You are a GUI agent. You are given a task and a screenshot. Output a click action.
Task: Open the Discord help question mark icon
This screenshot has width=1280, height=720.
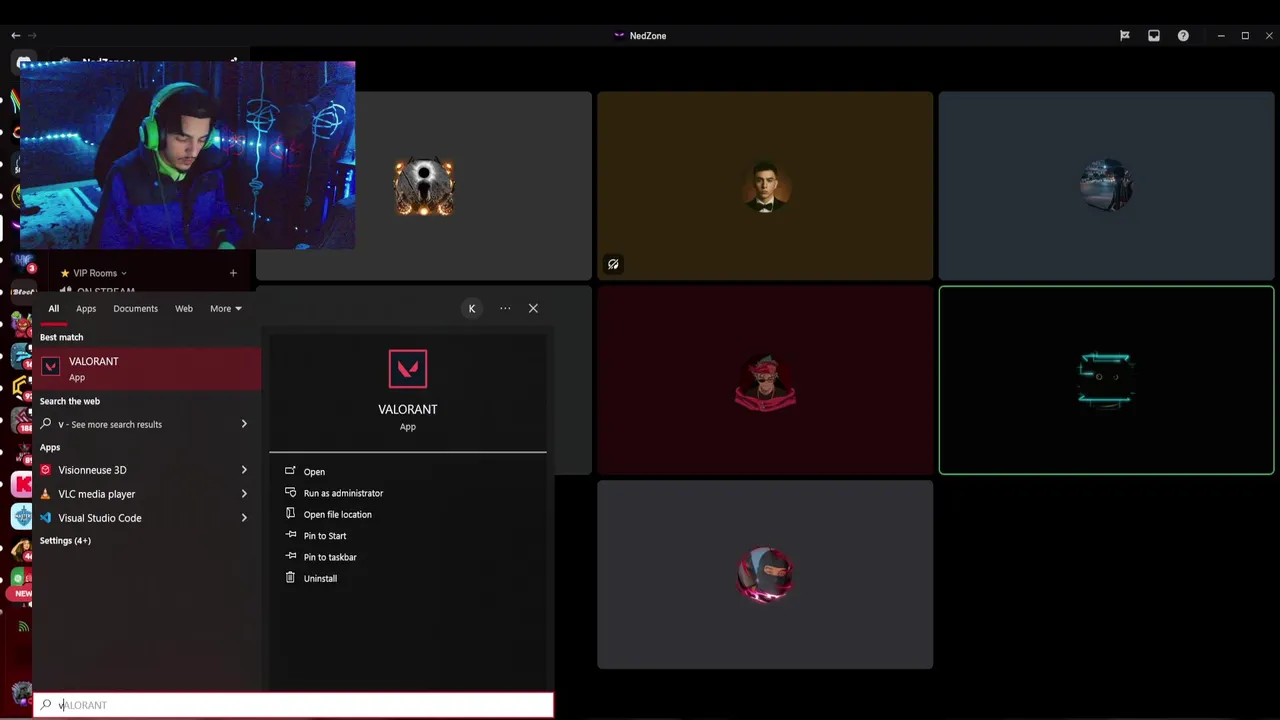tap(1183, 35)
